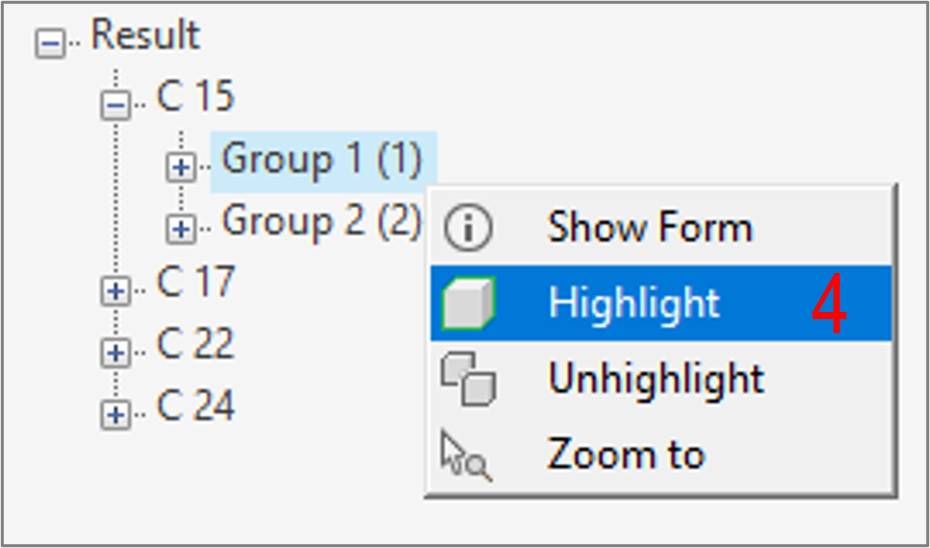Select the Result tree label
Viewport: 930px width, 548px height.
(x=145, y=34)
